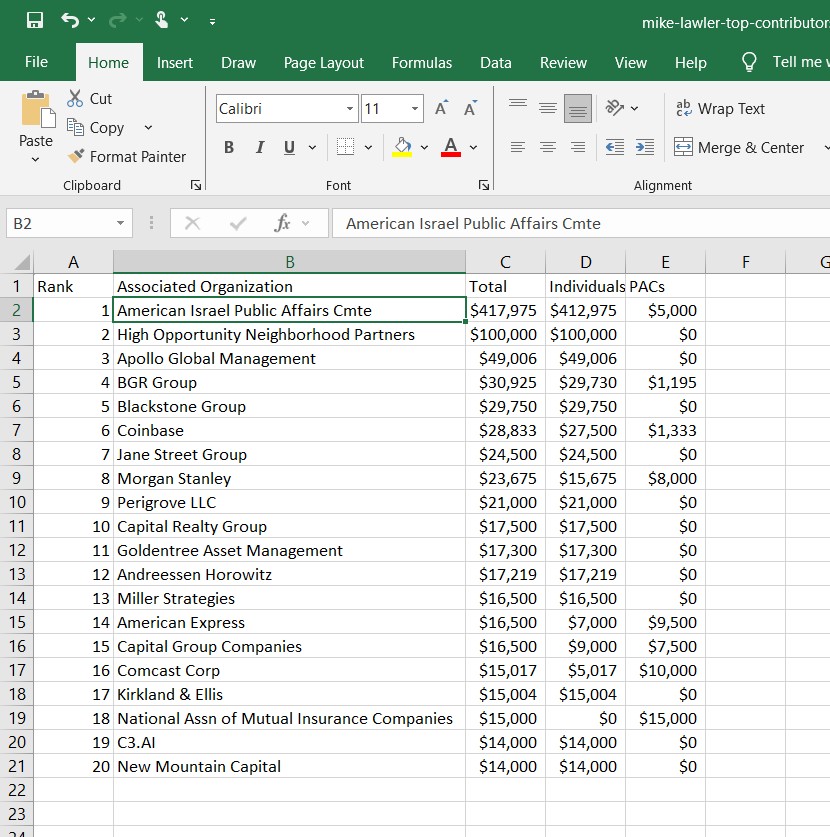Open the undo history dropdown
This screenshot has height=837, width=830.
tap(92, 20)
